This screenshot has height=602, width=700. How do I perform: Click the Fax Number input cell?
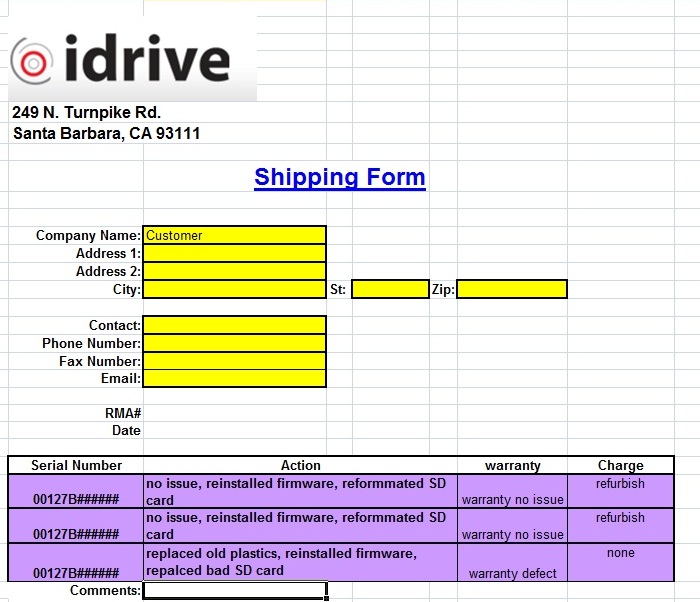(x=234, y=361)
